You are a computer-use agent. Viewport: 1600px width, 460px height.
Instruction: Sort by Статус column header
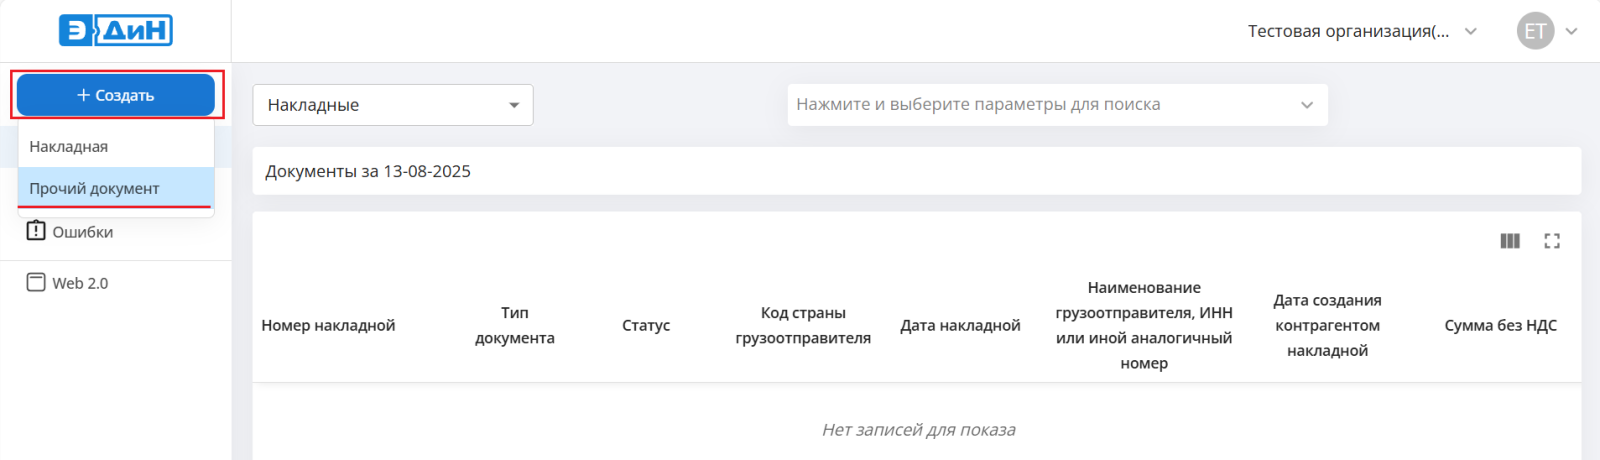(x=646, y=325)
